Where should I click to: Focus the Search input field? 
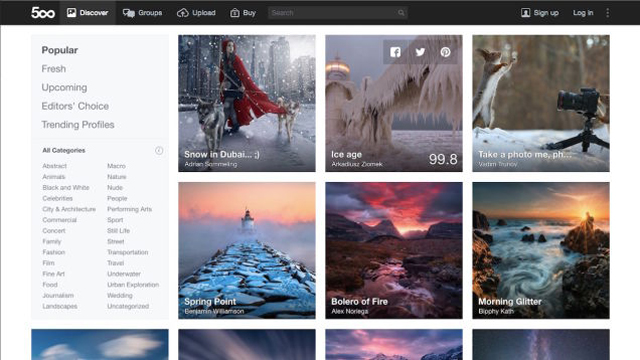coord(338,13)
